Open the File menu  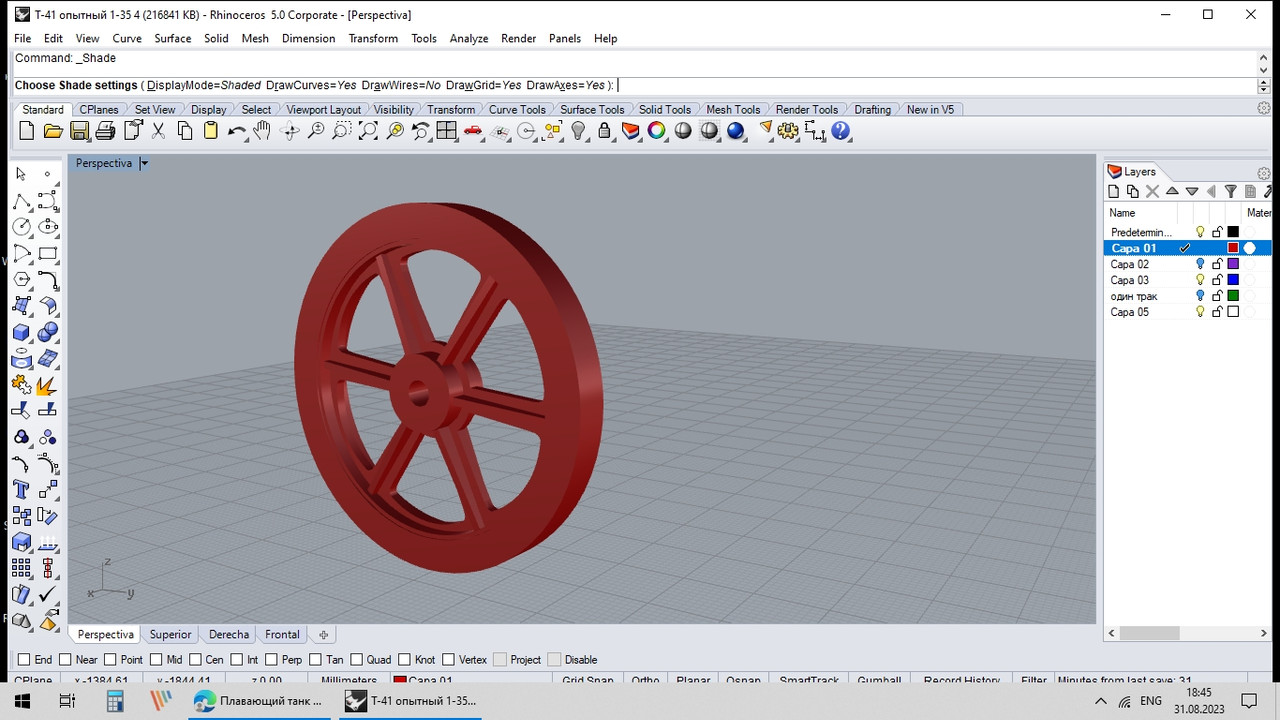coord(22,38)
